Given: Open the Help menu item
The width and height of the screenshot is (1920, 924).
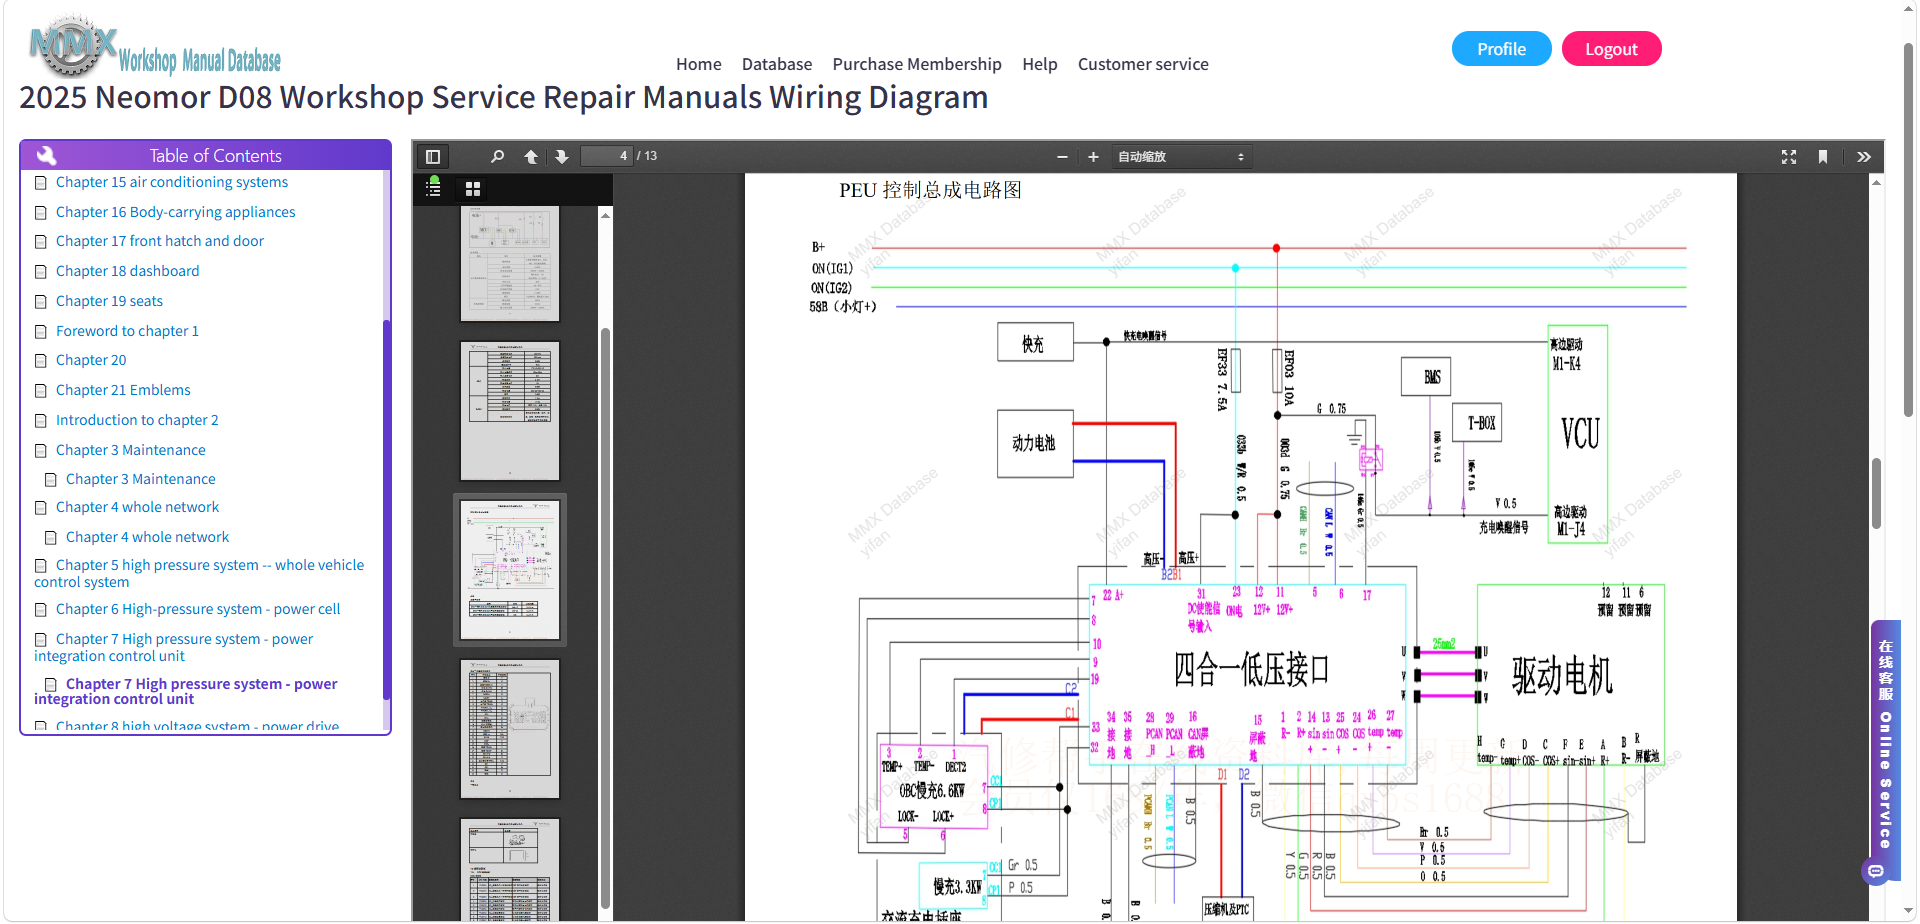Looking at the screenshot, I should click(1040, 64).
